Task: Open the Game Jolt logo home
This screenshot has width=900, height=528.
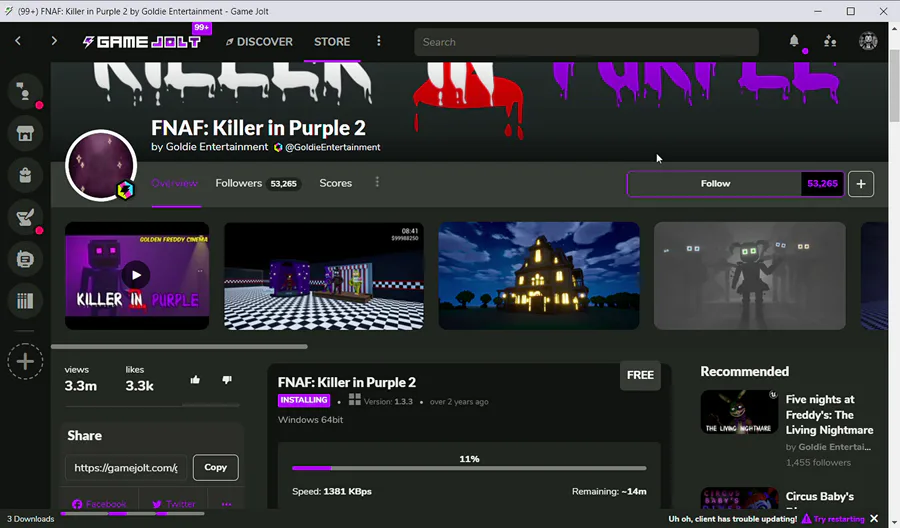Action: [x=142, y=42]
